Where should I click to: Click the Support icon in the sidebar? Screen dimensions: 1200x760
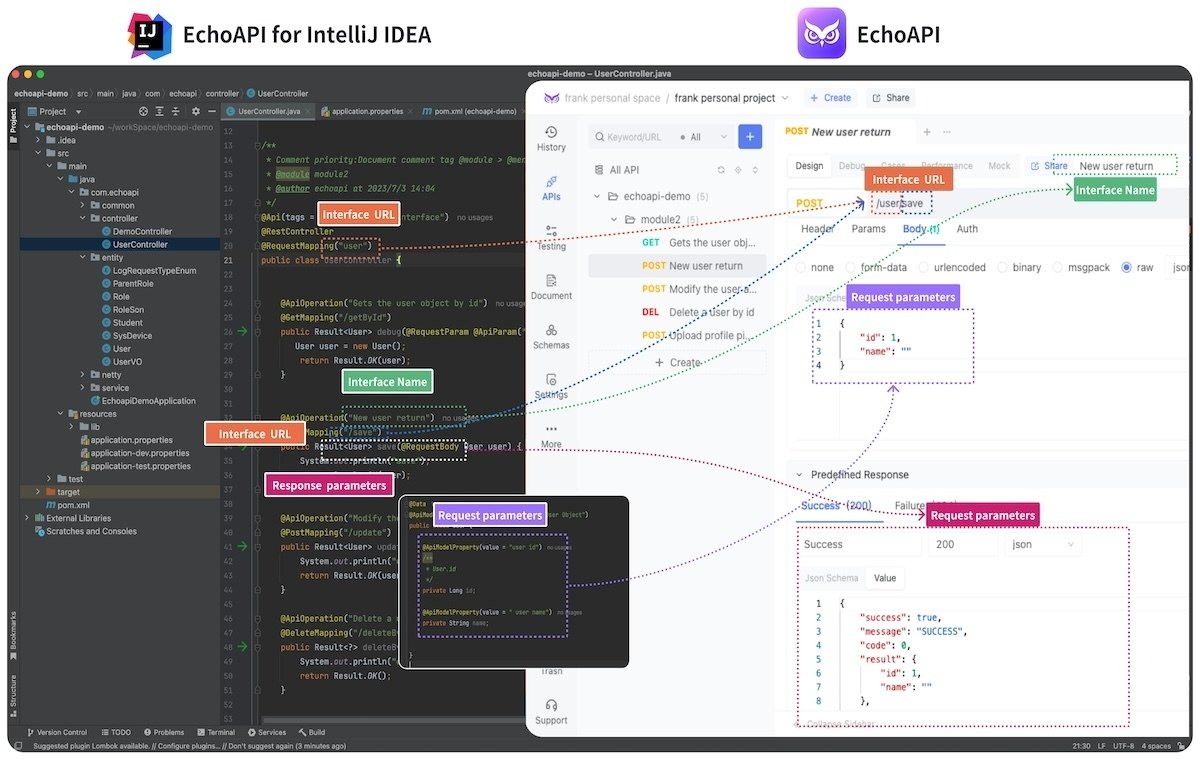(551, 710)
